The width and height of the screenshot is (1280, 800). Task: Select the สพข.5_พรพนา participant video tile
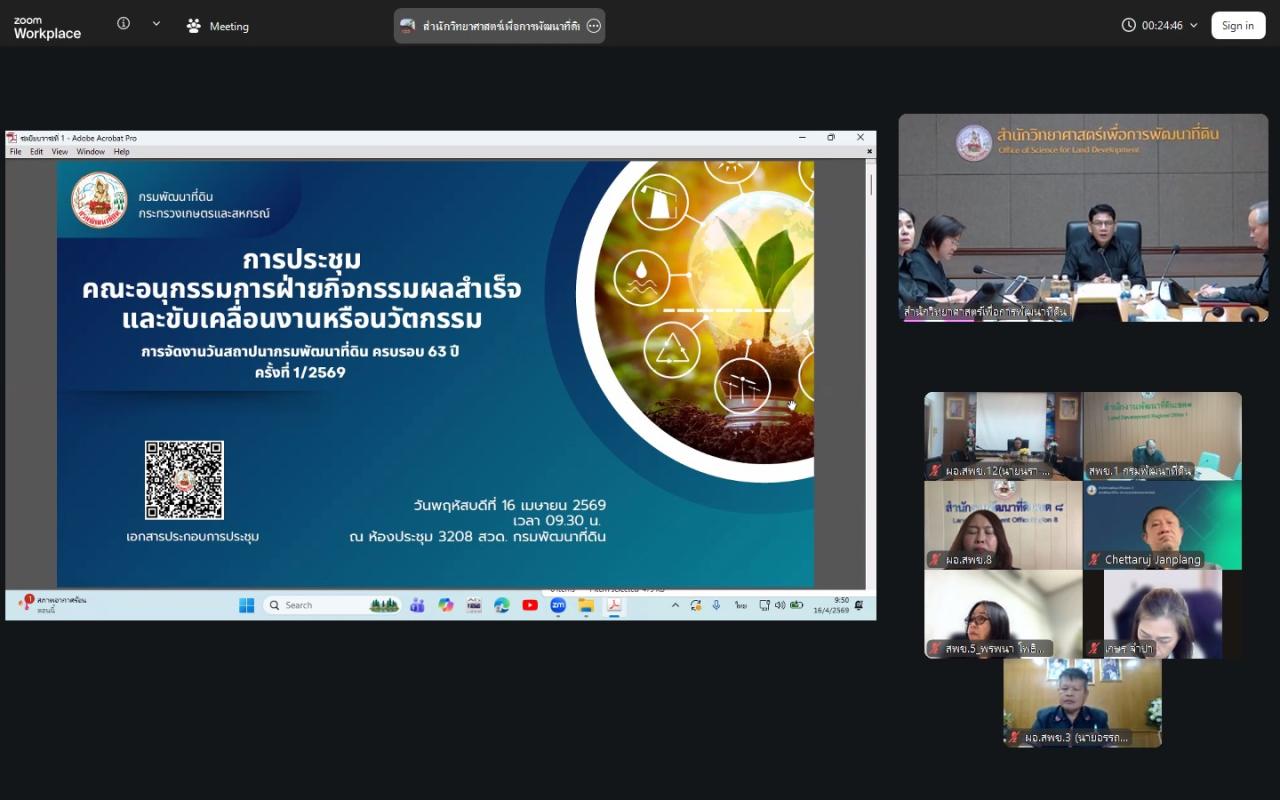(1003, 614)
